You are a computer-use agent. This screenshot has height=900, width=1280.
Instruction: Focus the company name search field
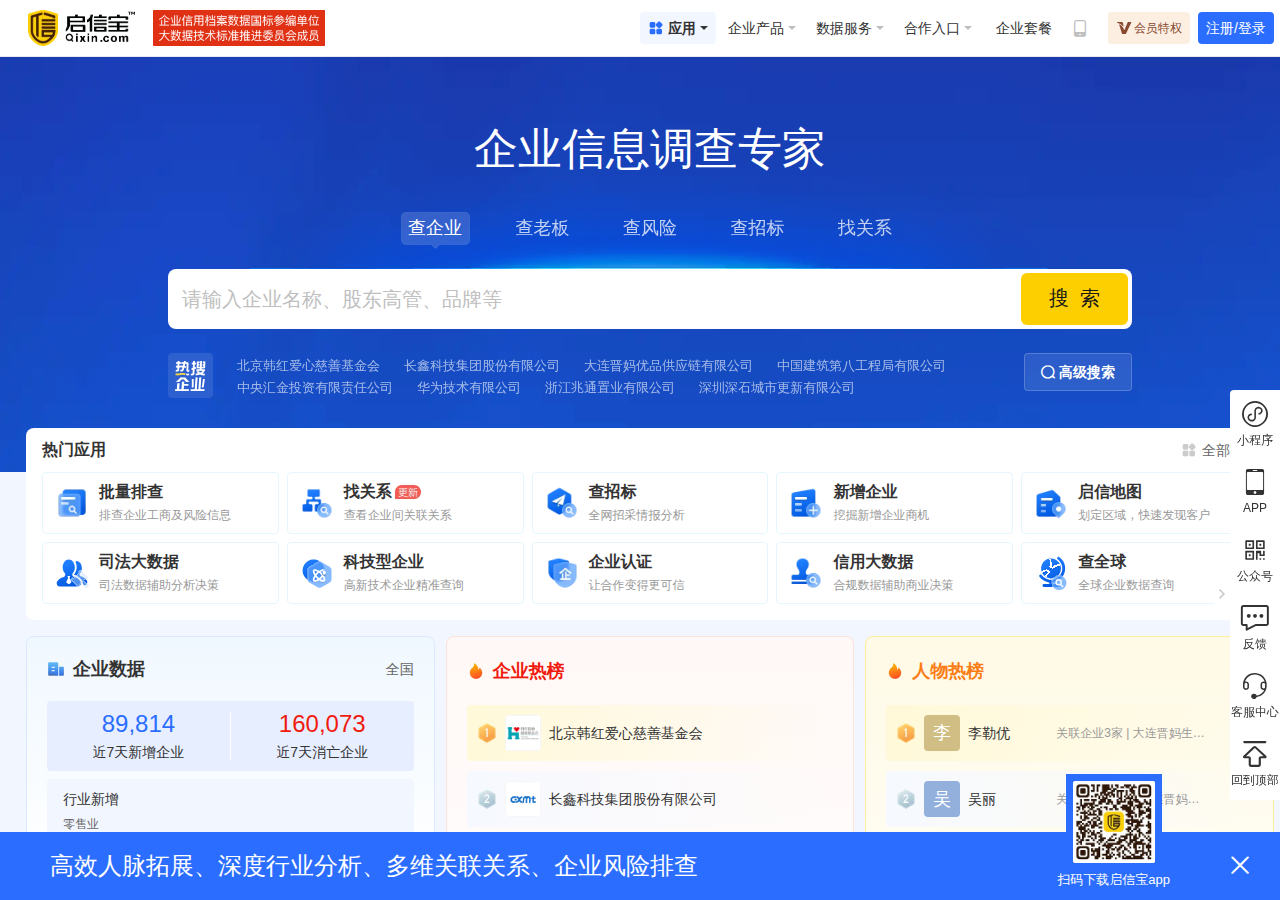coord(594,299)
